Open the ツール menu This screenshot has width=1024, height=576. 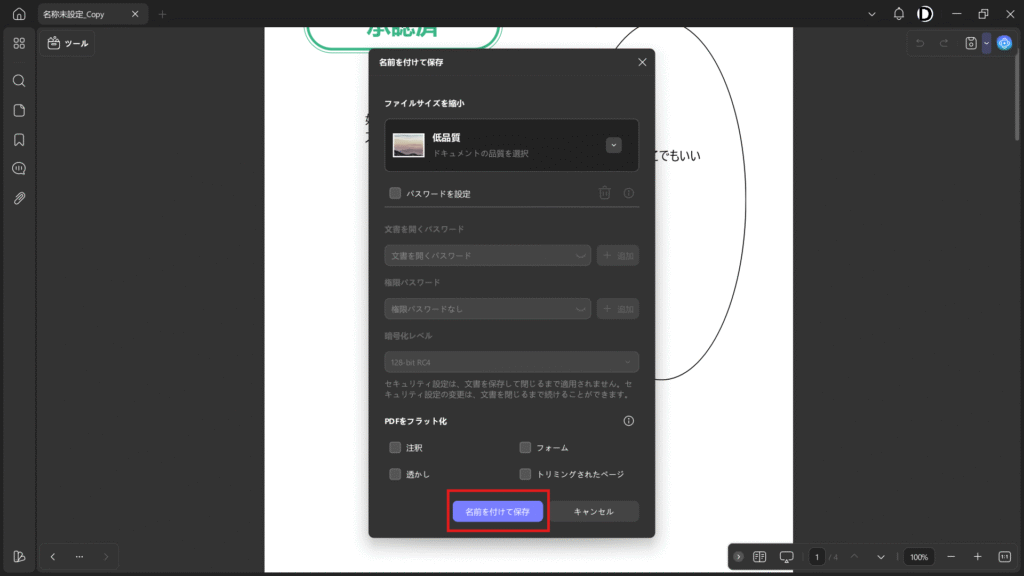(68, 44)
